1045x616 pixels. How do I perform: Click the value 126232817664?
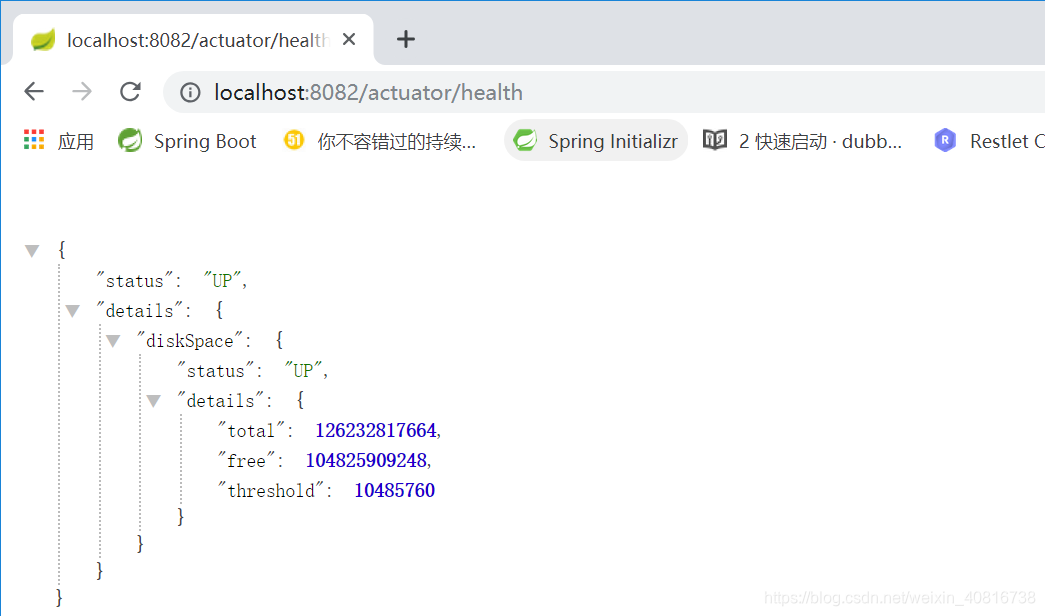(x=376, y=431)
